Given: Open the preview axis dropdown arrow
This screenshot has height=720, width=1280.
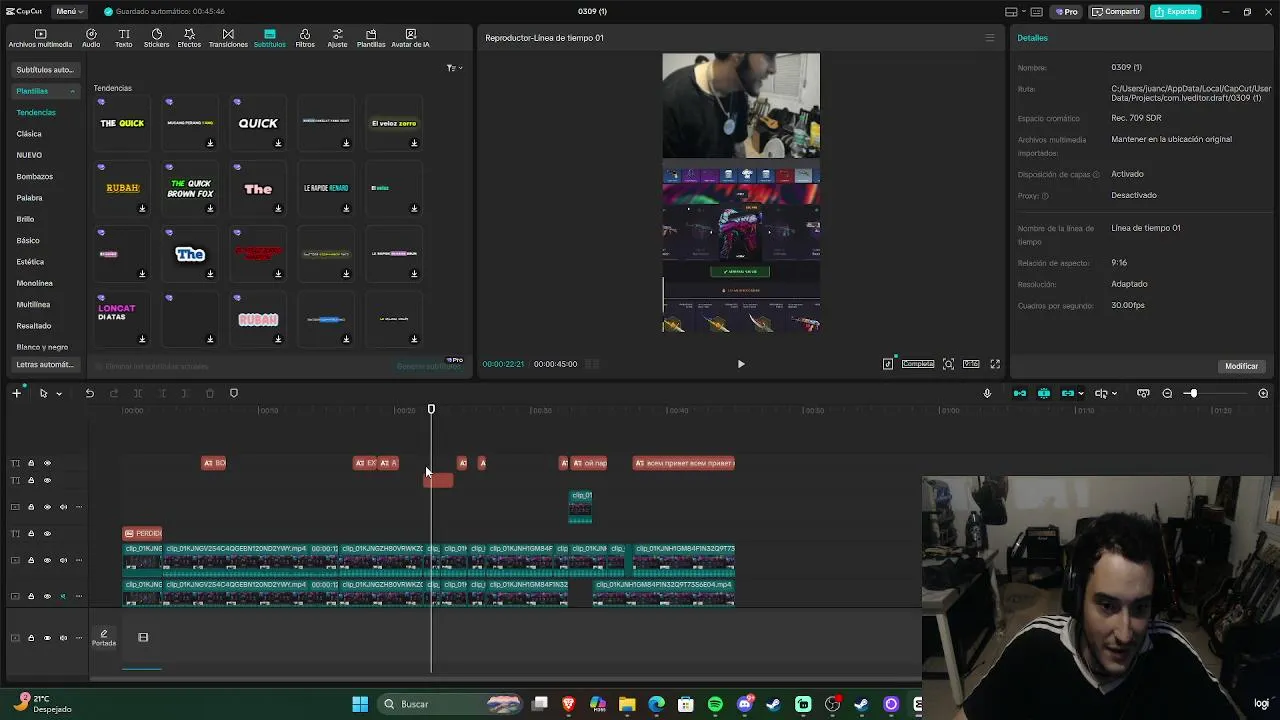Looking at the screenshot, I should coord(1113,394).
